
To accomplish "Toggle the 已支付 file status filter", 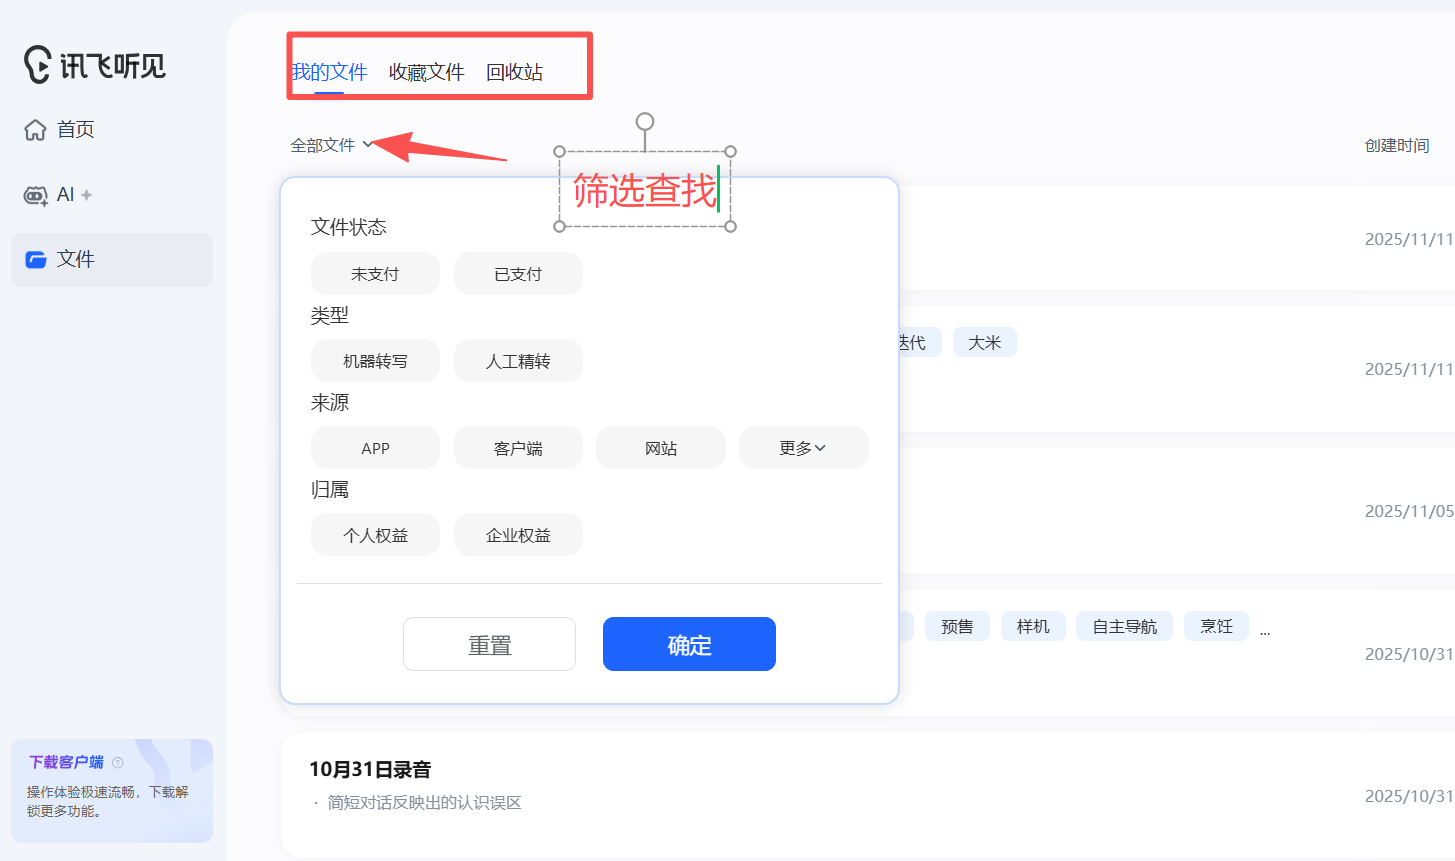I will coord(518,274).
